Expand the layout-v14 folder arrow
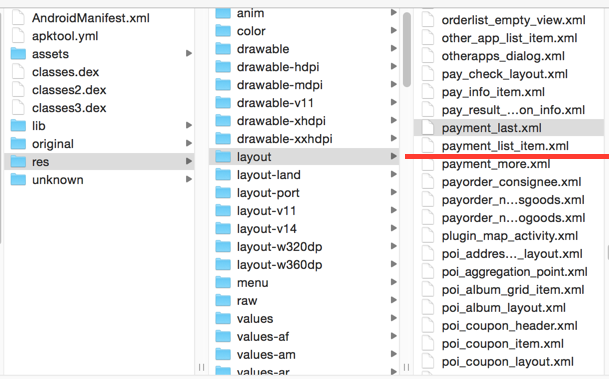The width and height of the screenshot is (609, 379). 393,228
